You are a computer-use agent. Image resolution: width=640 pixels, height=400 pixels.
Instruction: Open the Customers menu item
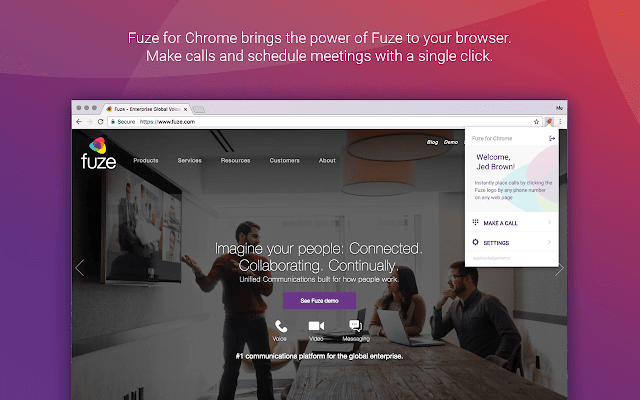pyautogui.click(x=284, y=160)
